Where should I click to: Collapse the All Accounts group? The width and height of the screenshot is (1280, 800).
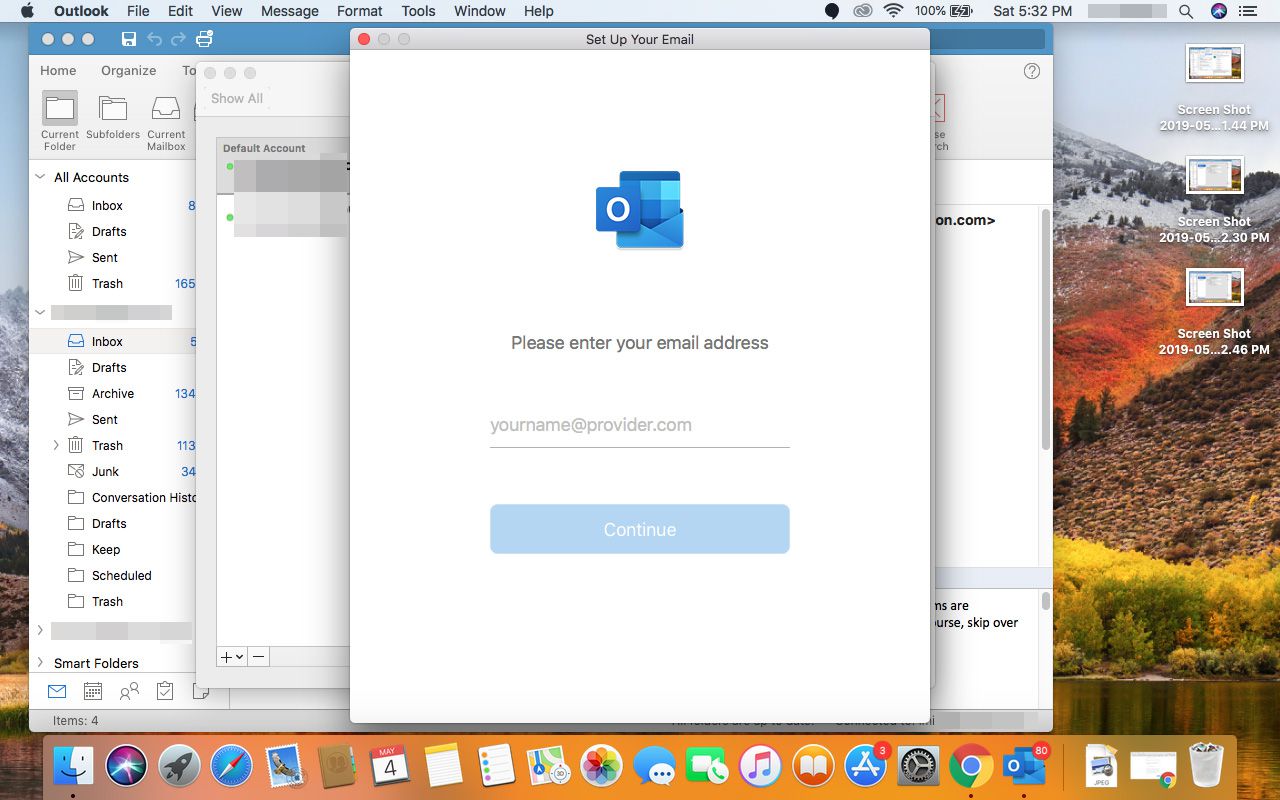tap(41, 177)
